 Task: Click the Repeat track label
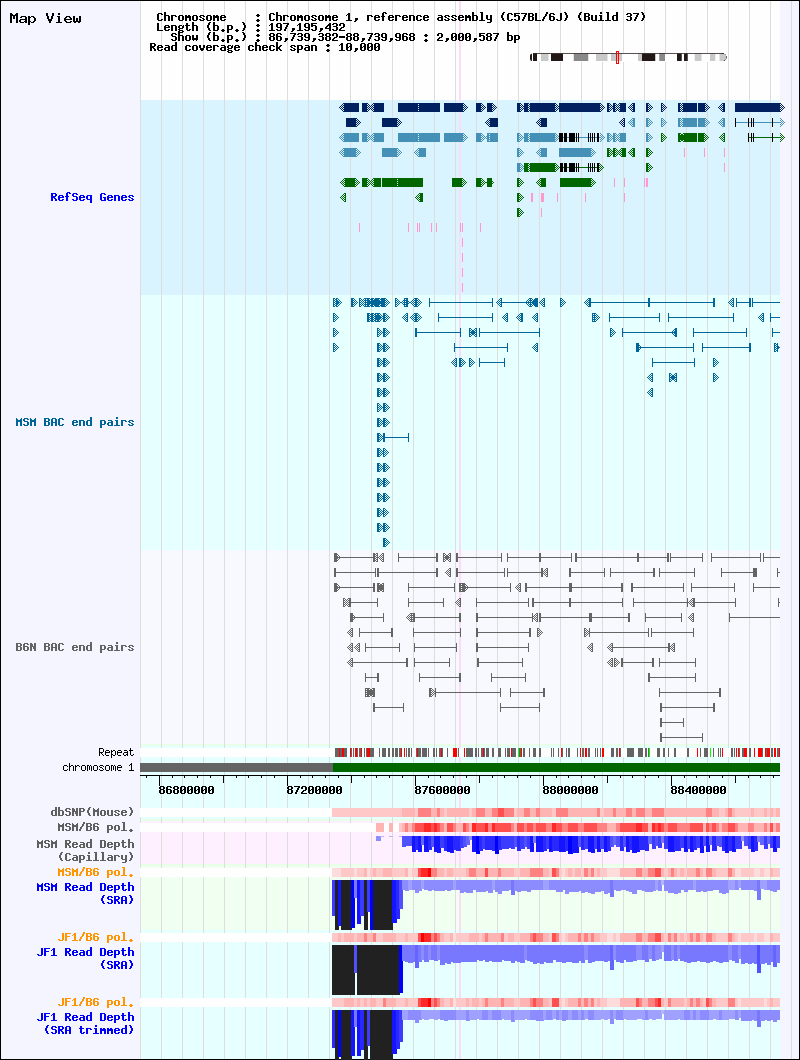click(116, 752)
